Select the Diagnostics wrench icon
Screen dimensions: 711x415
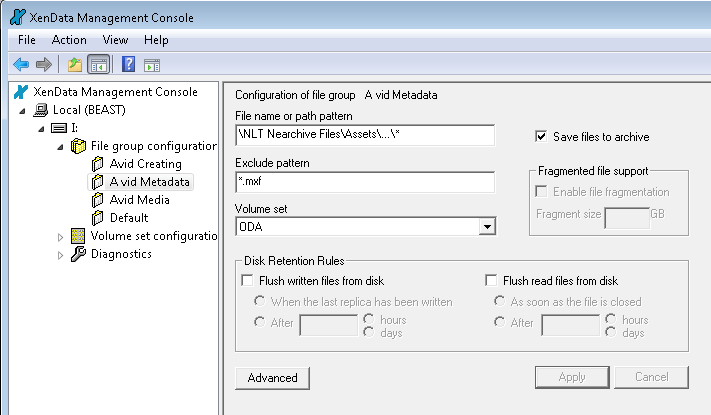click(x=78, y=254)
